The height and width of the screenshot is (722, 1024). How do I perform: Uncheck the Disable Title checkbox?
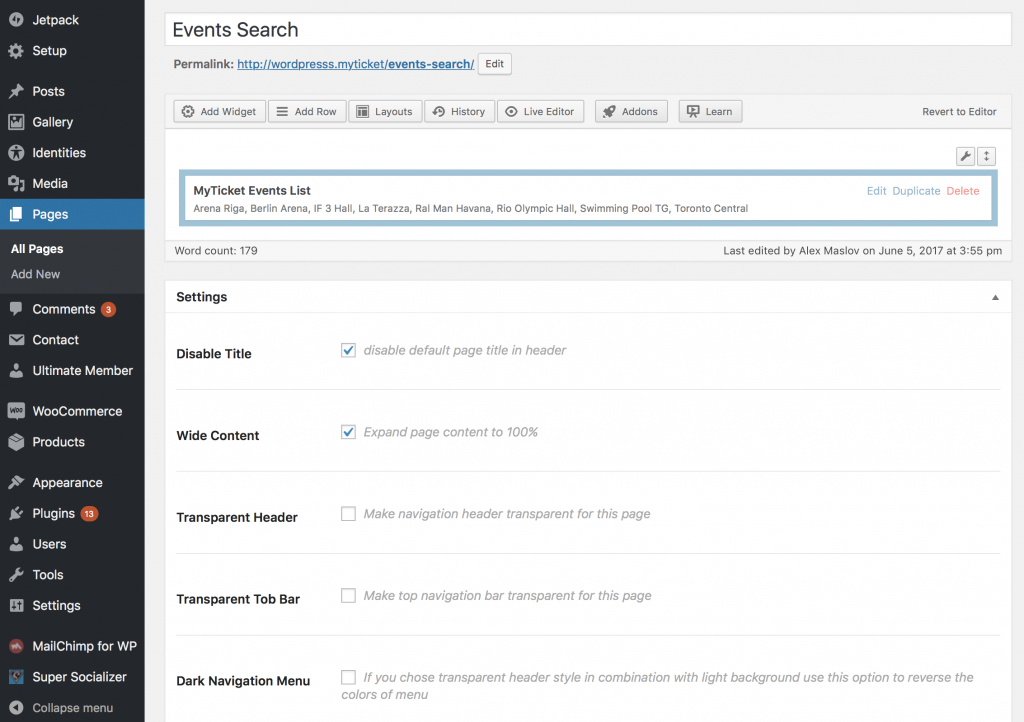click(348, 350)
